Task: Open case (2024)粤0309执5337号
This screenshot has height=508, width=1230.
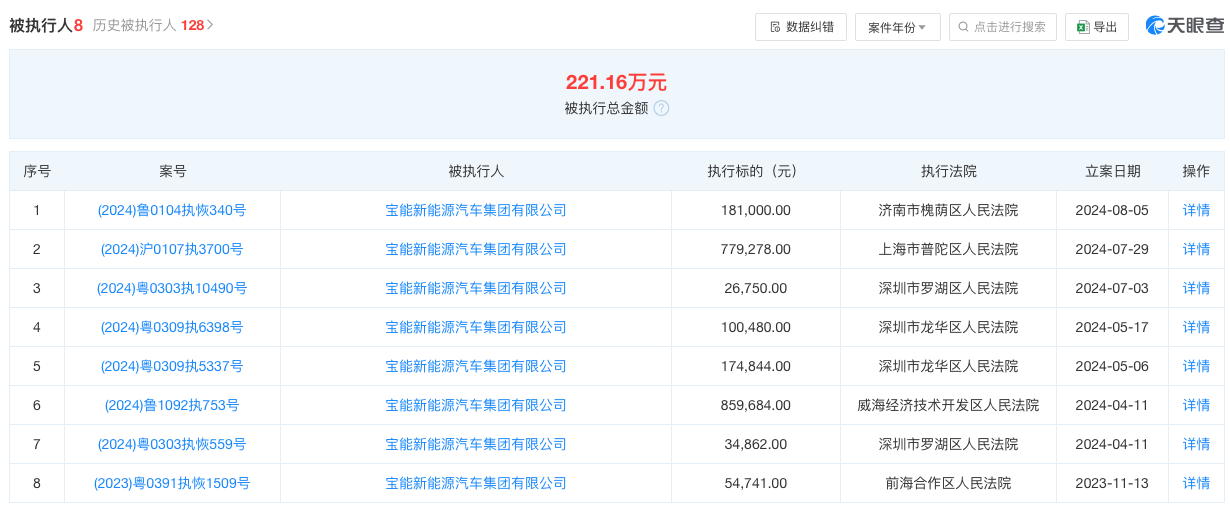Action: pyautogui.click(x=172, y=366)
